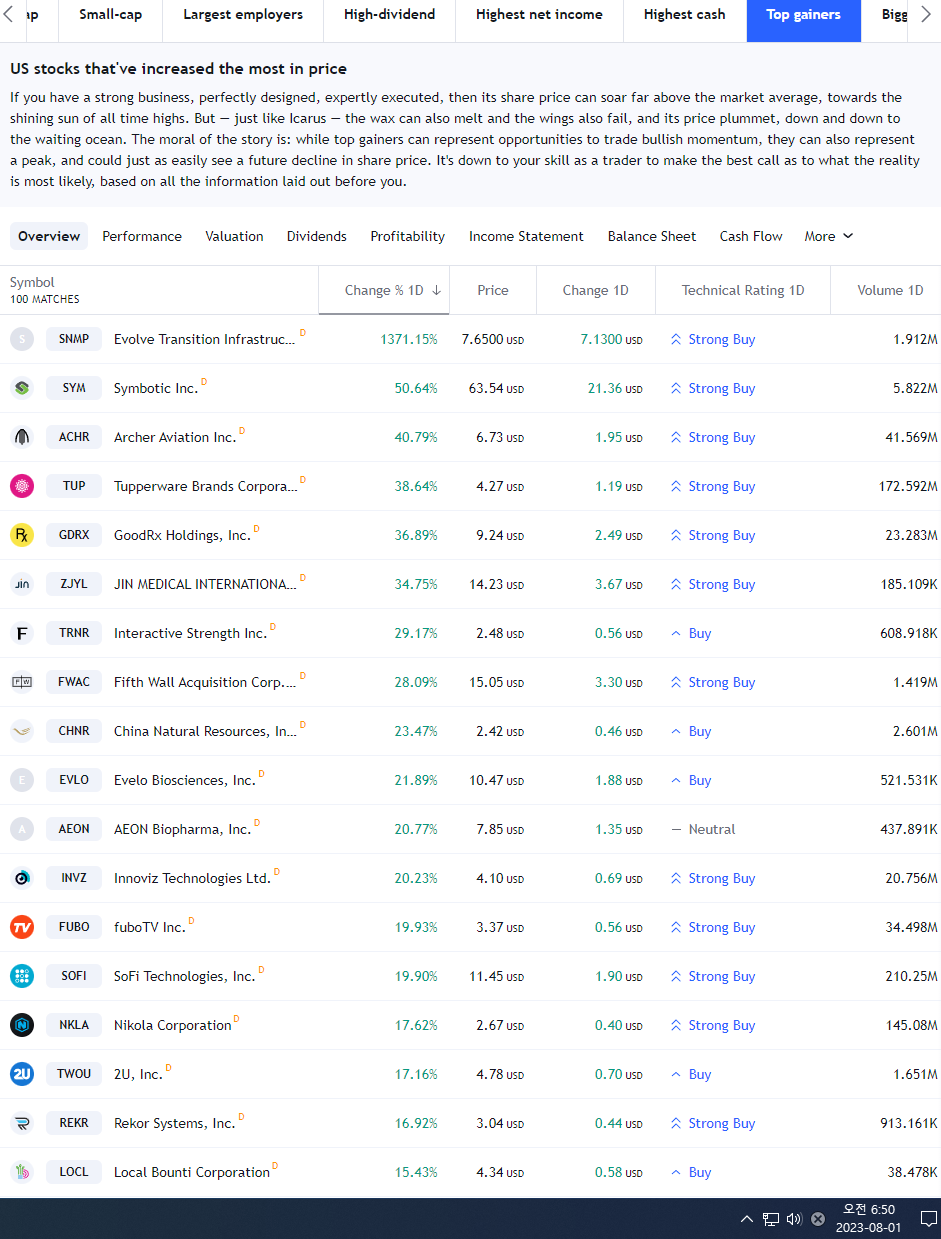Screen dimensions: 941x1239
Task: Select the Highest net income tab
Action: [x=539, y=14]
